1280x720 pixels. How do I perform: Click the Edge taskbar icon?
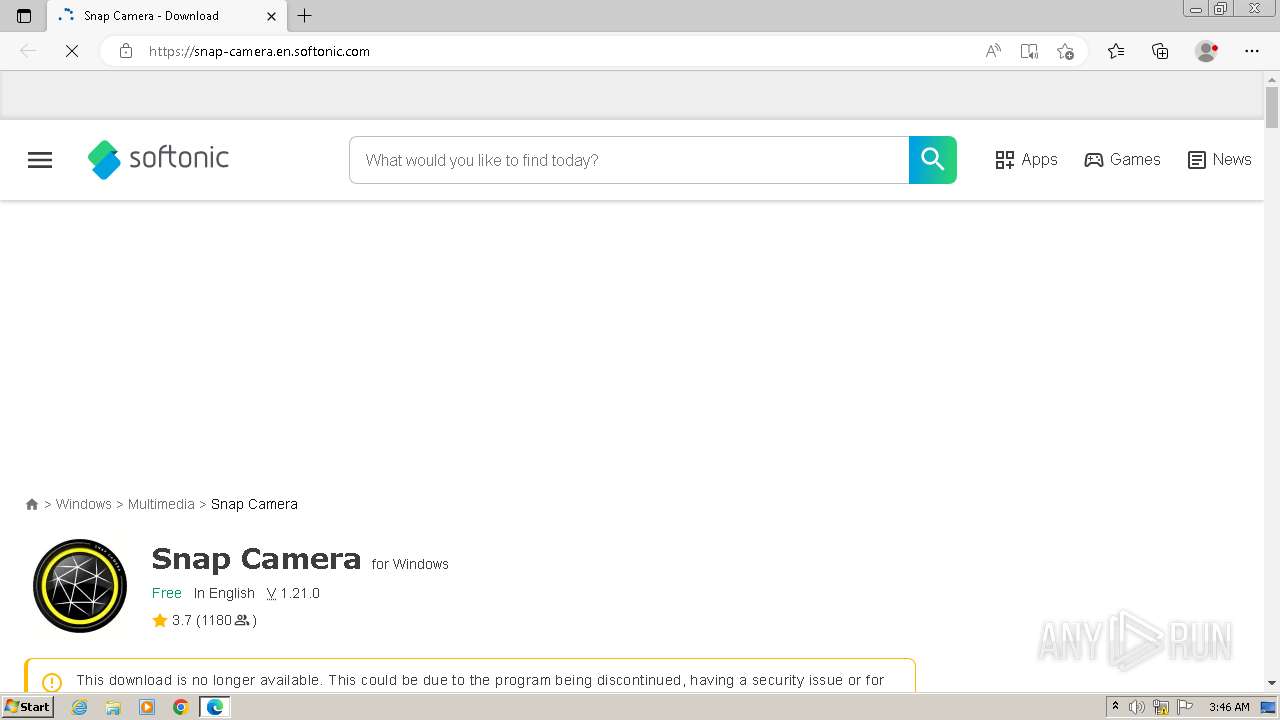[215, 707]
